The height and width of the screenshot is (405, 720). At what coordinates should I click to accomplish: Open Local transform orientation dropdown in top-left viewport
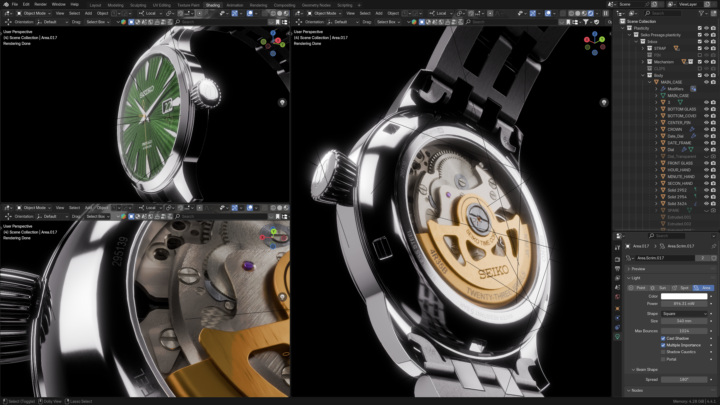(x=150, y=13)
